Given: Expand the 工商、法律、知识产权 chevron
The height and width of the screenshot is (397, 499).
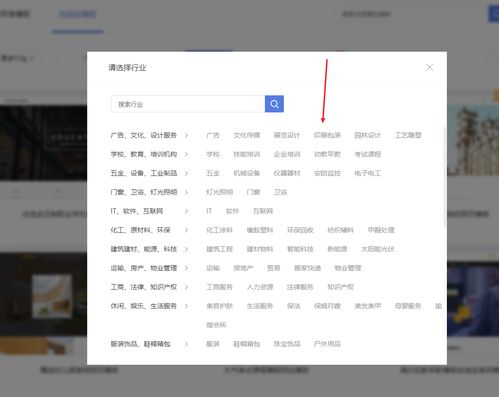Looking at the screenshot, I should click(x=186, y=287).
